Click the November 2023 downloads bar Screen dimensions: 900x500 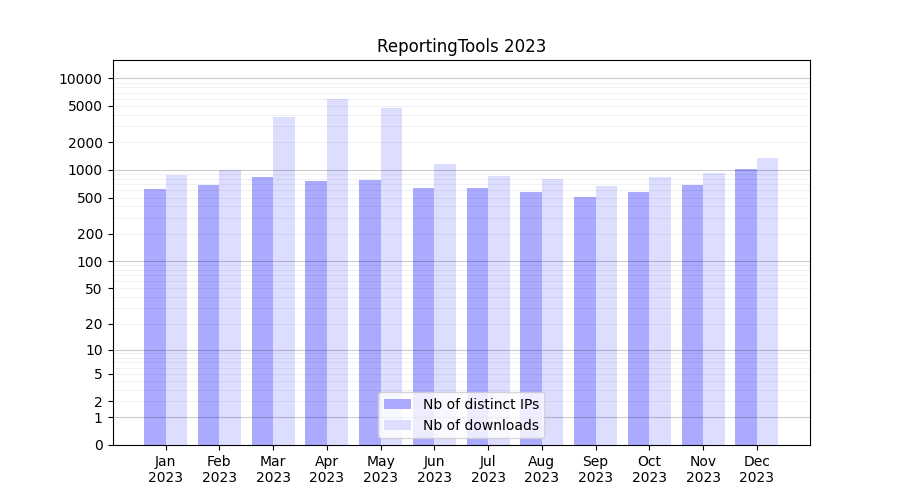coord(714,309)
